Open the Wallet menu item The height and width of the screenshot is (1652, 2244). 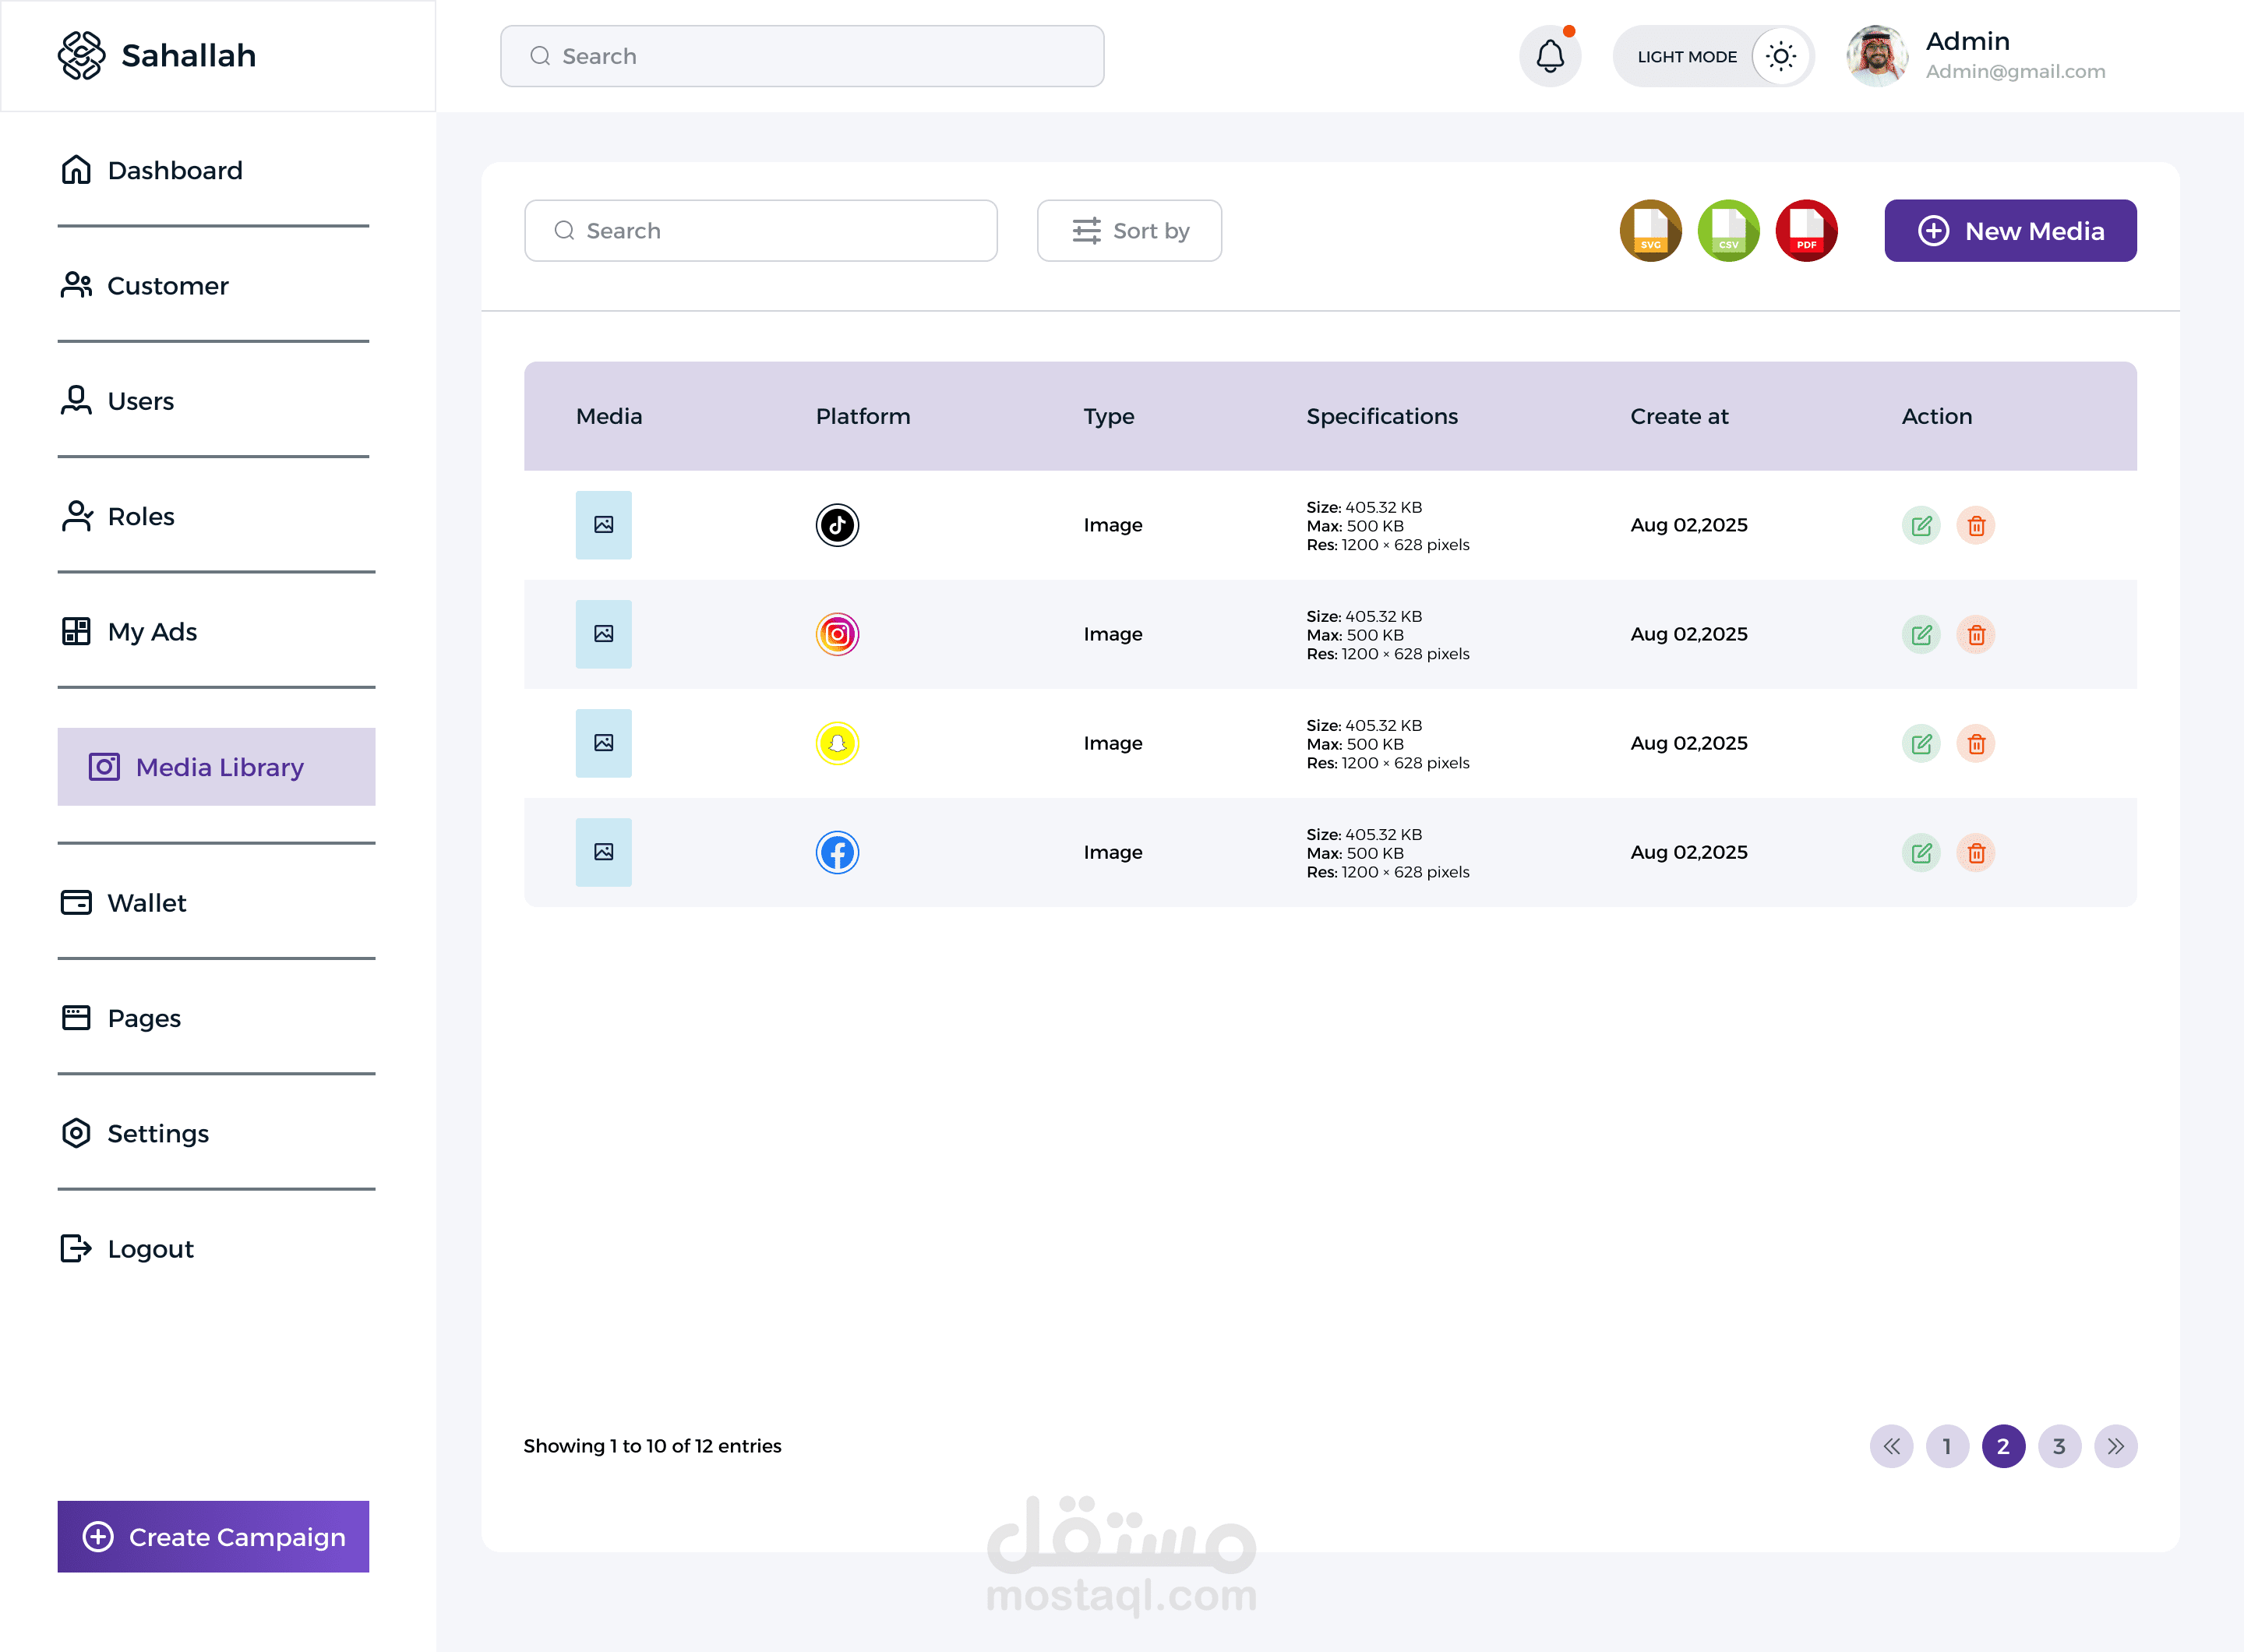147,902
